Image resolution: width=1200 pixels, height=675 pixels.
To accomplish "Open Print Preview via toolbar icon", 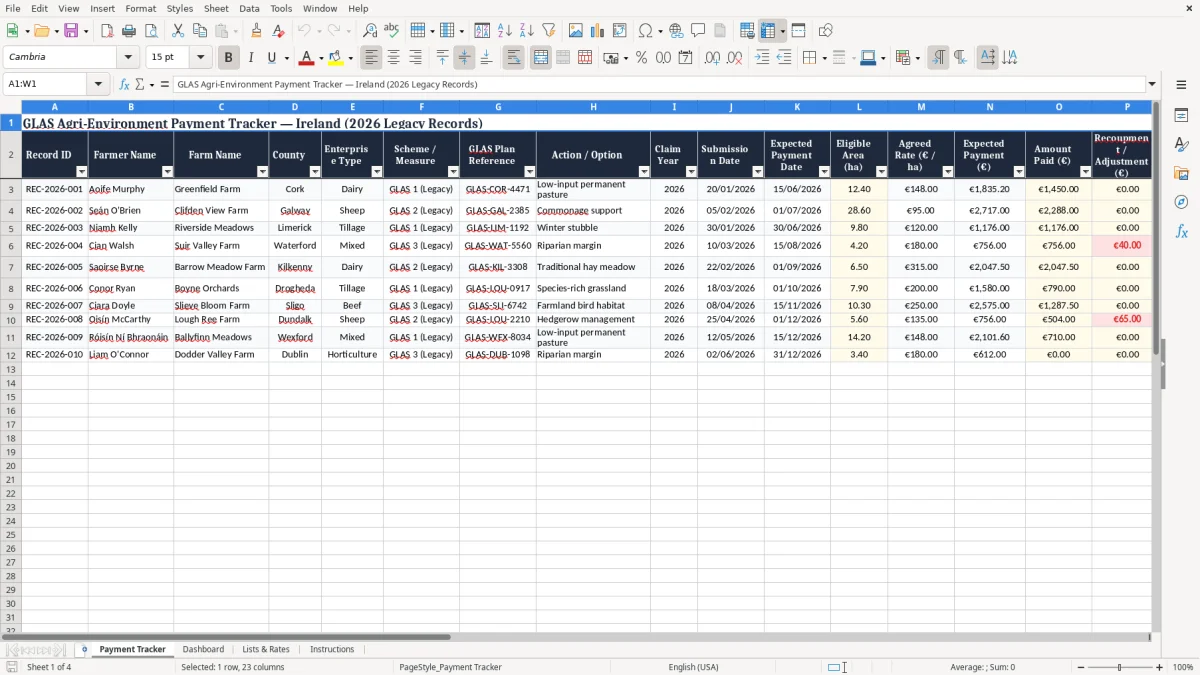I will point(151,31).
